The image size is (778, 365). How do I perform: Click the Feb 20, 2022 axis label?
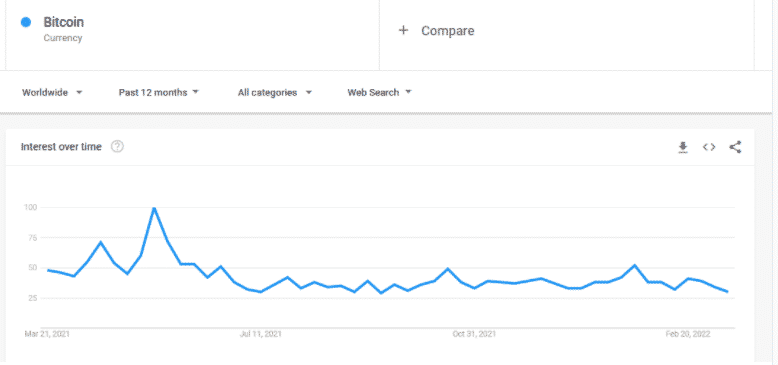click(688, 334)
